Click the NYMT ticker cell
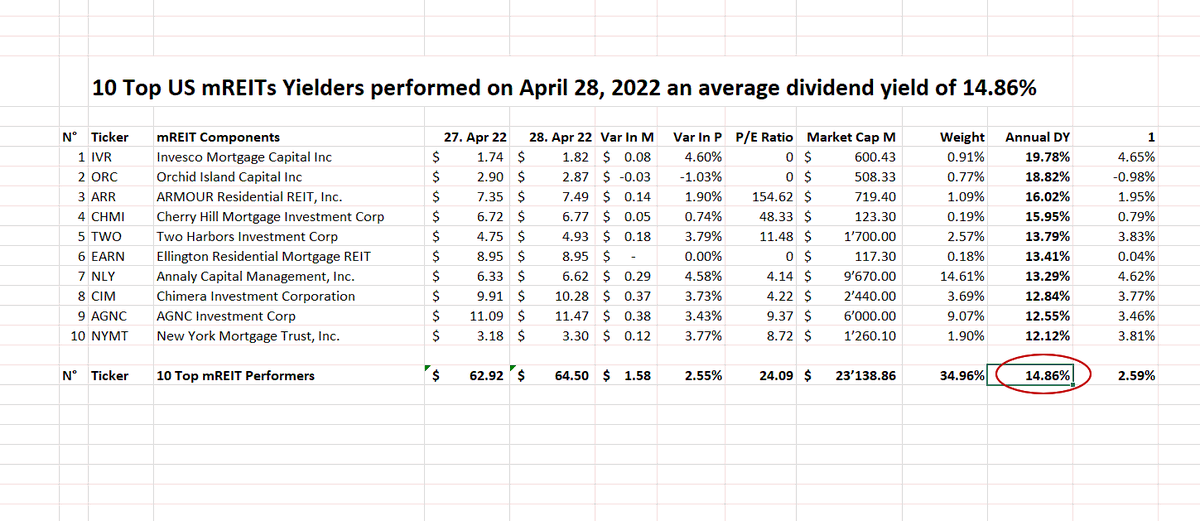1200x521 pixels. (x=111, y=336)
